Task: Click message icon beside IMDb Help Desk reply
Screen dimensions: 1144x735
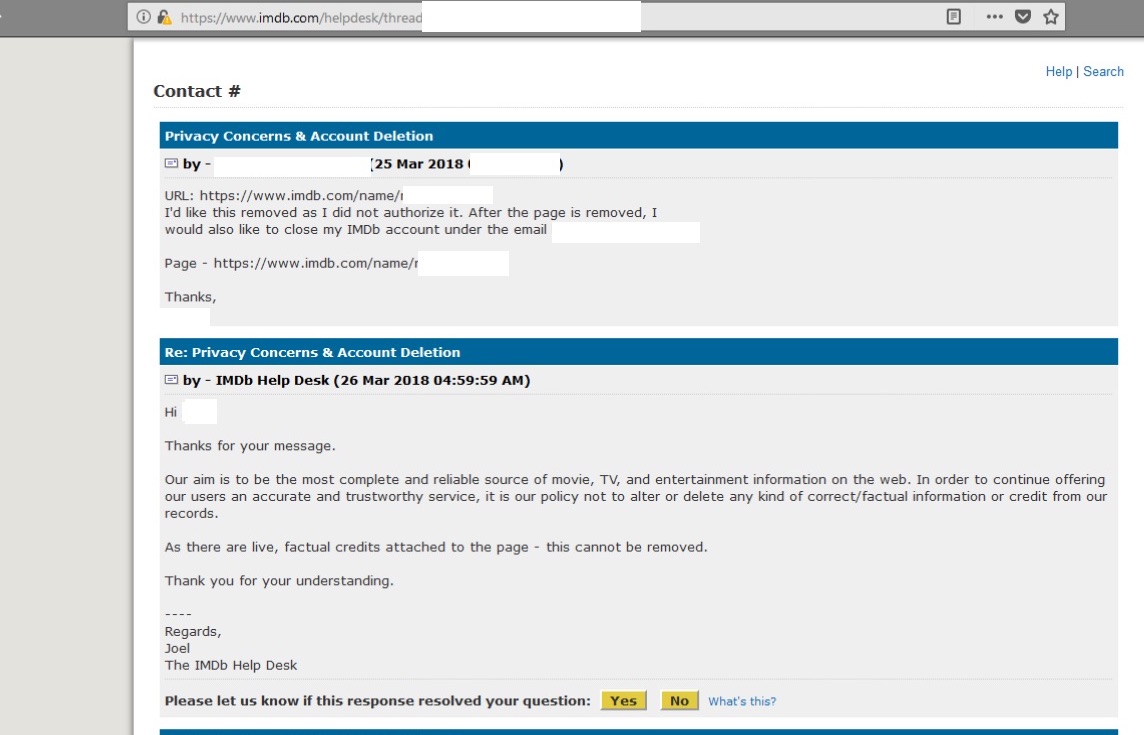Action: coord(171,380)
